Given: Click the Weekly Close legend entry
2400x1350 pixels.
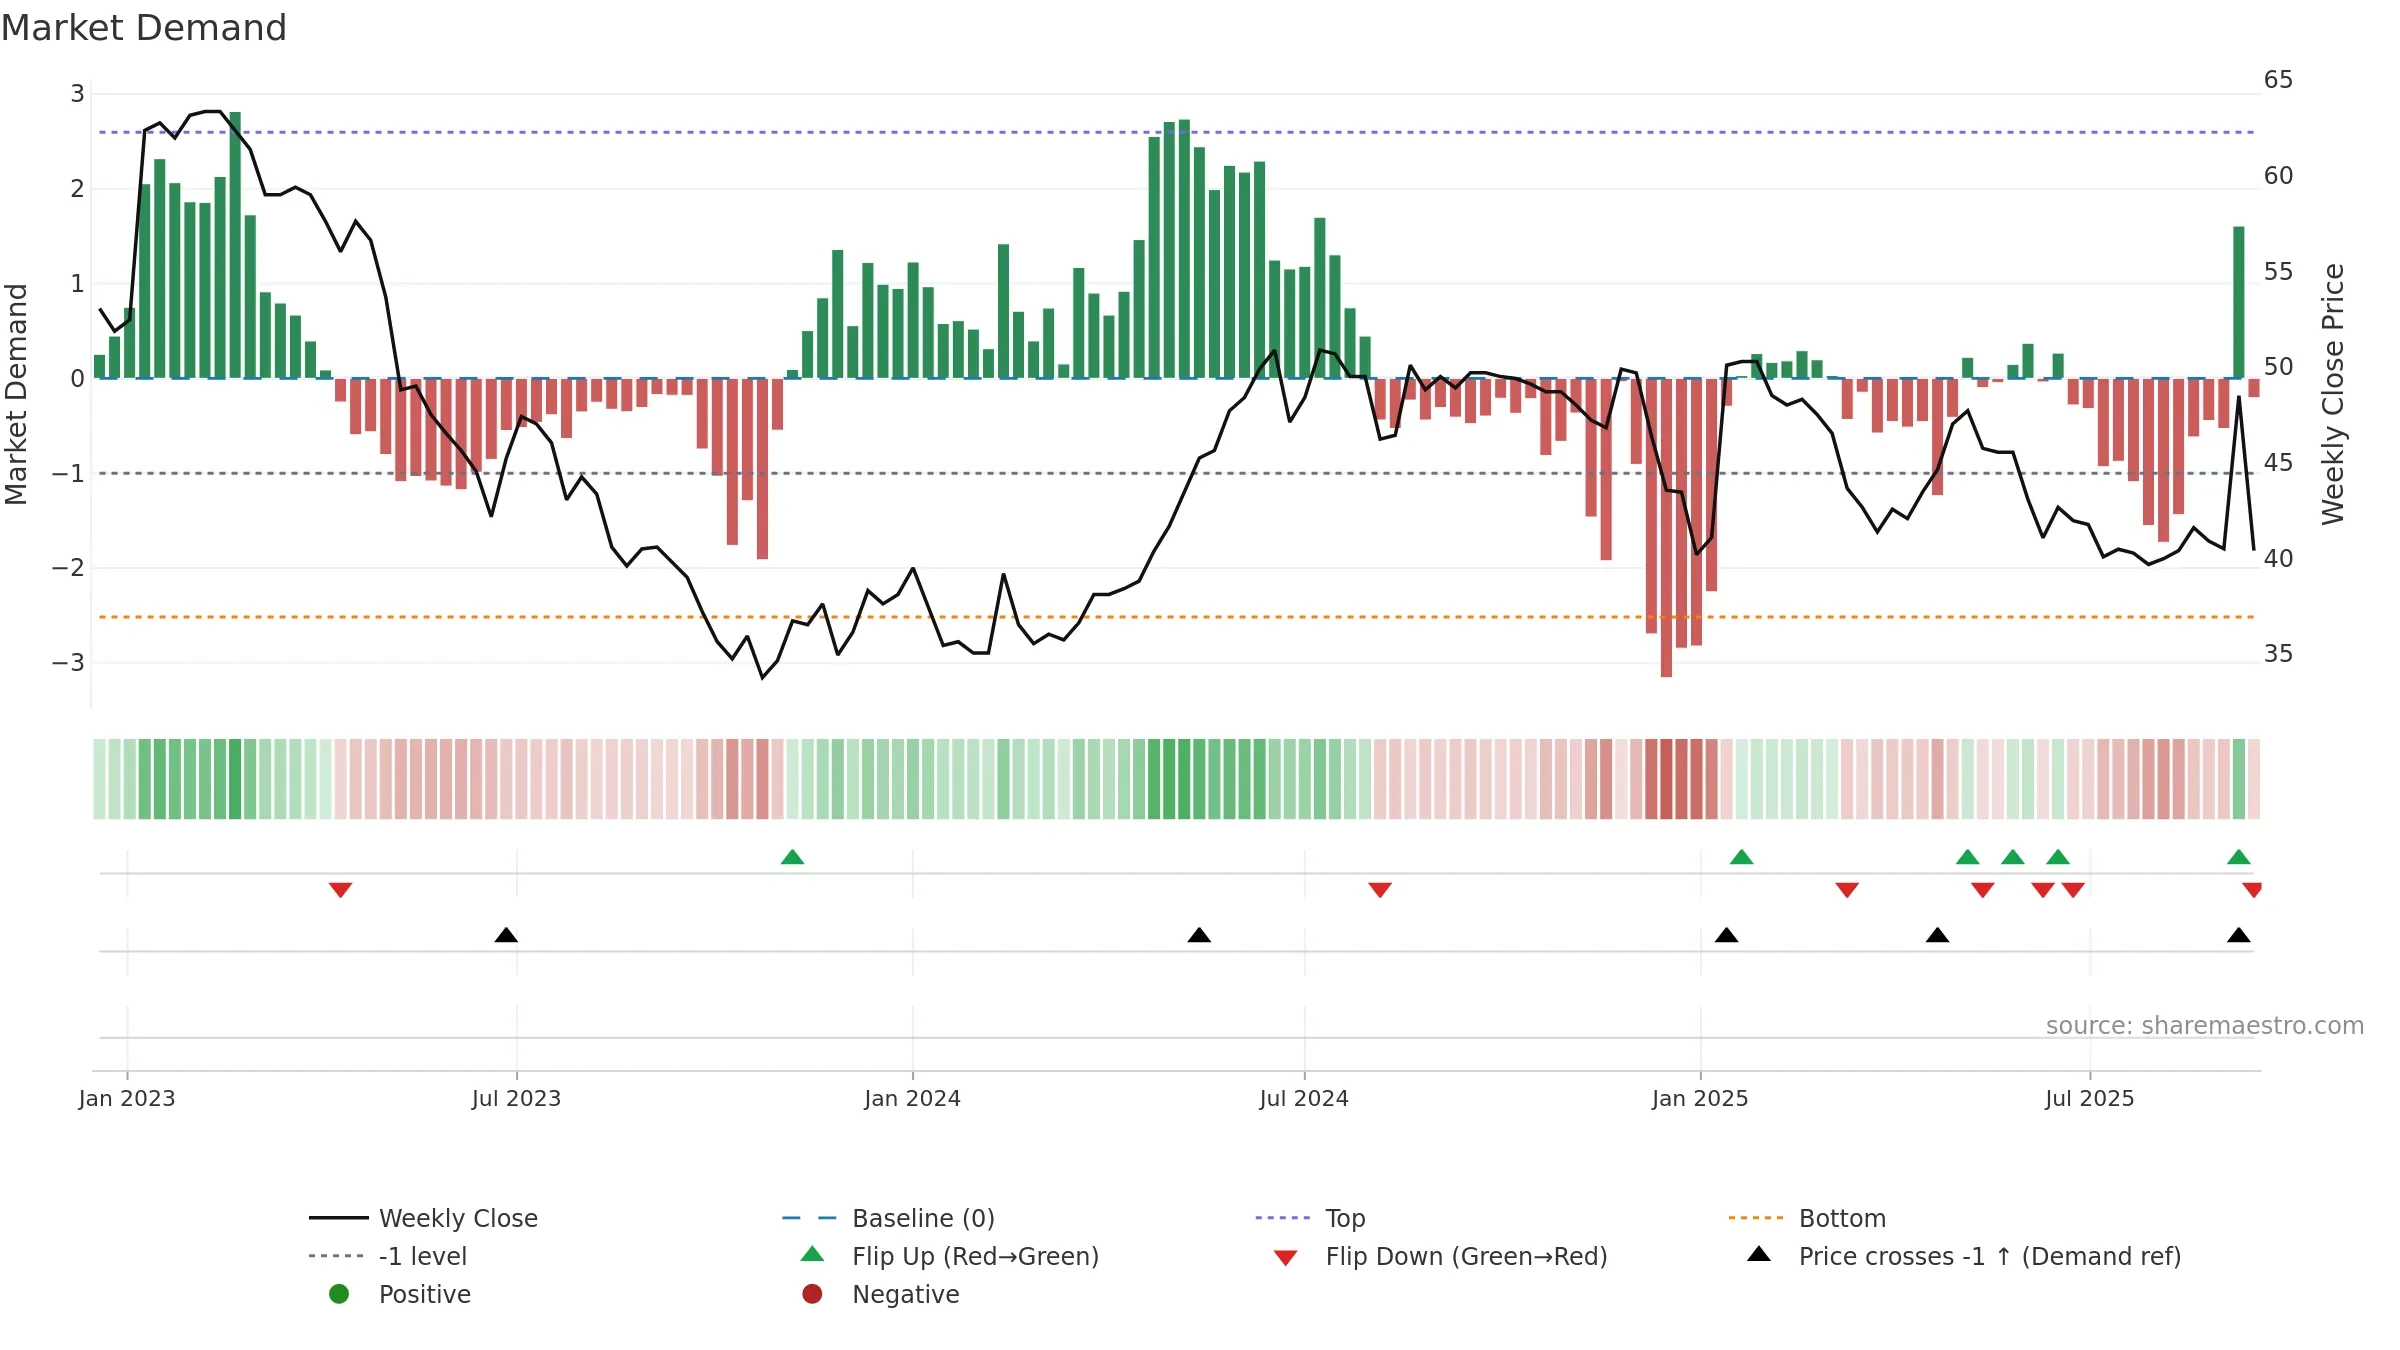Looking at the screenshot, I should [x=423, y=1218].
